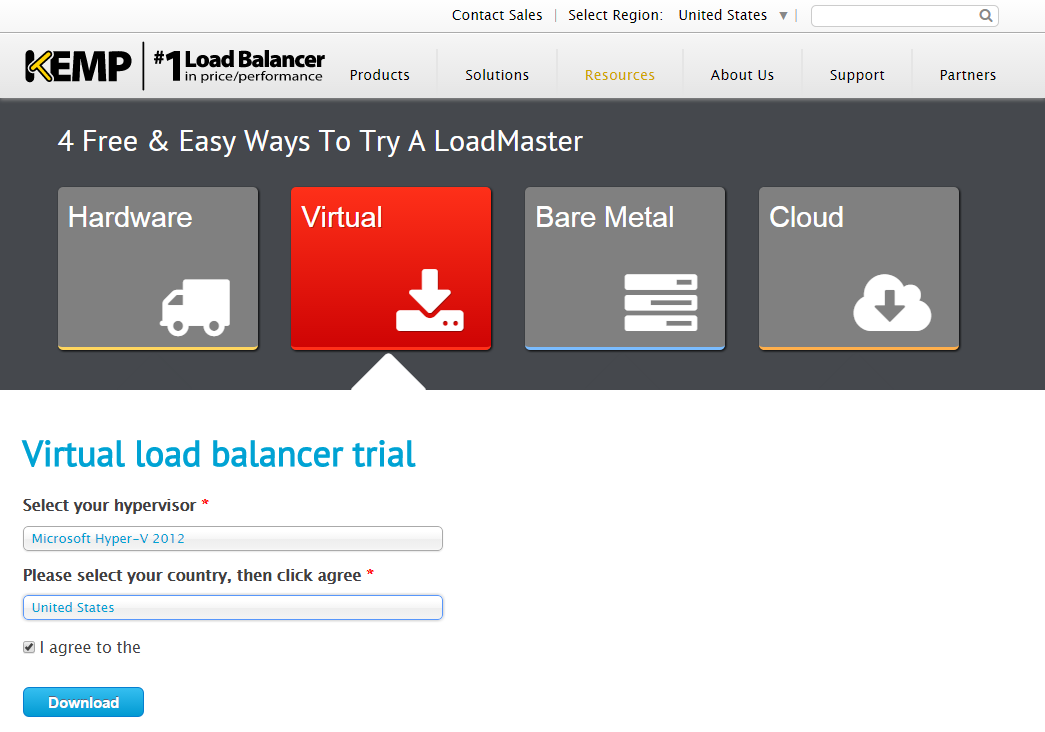The width and height of the screenshot is (1045, 732).
Task: Click the United States region link
Action: point(722,15)
